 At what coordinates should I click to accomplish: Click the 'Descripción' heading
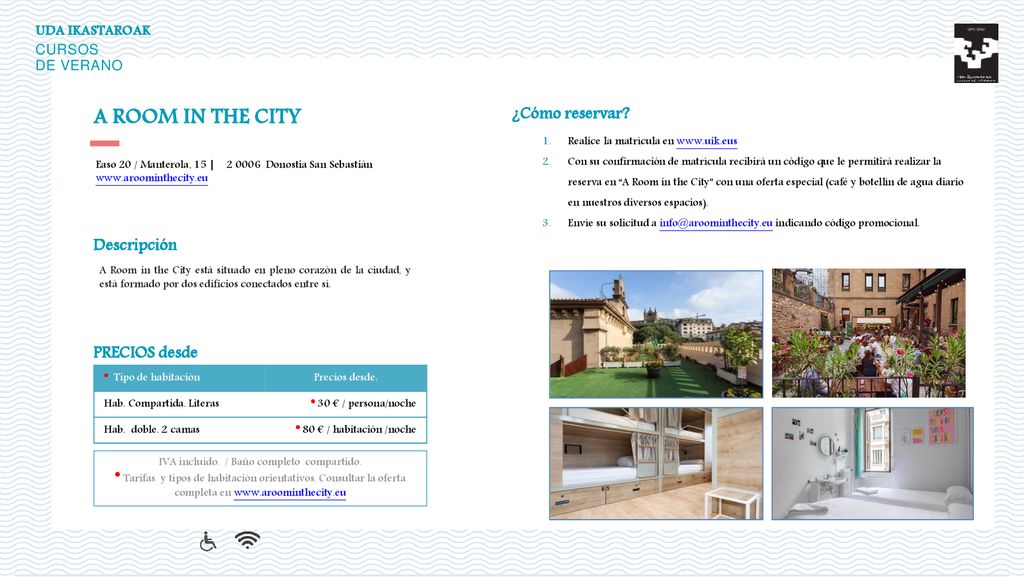[135, 245]
